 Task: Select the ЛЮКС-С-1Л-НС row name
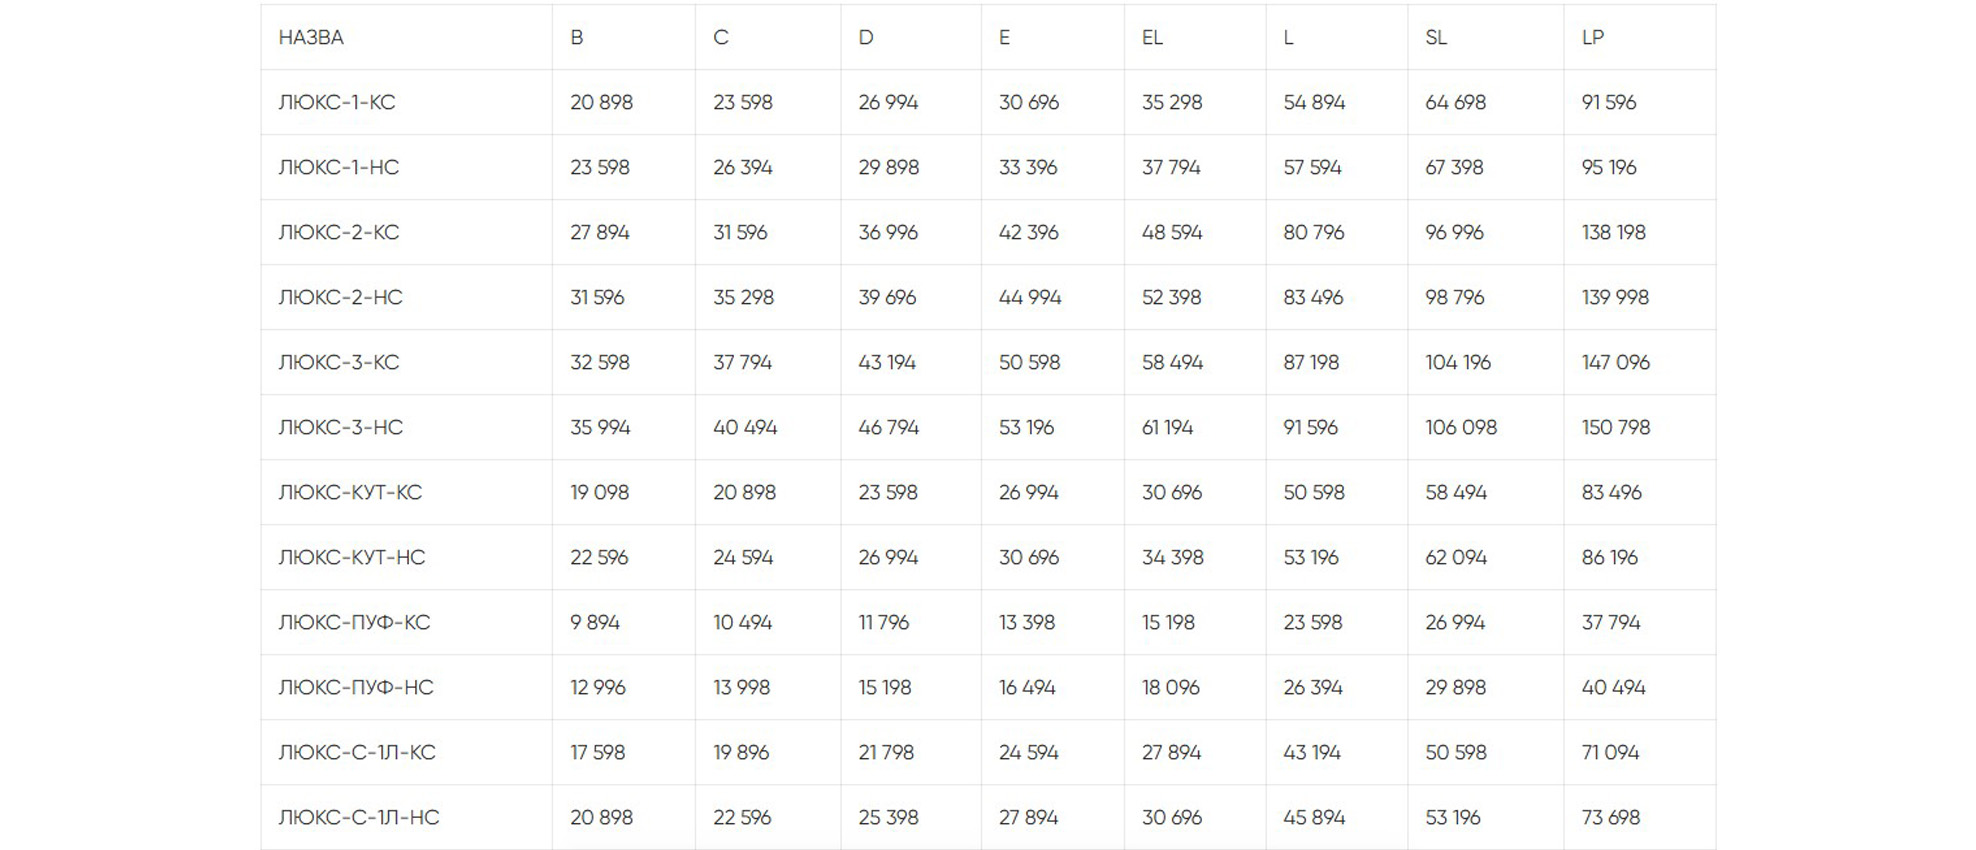359,817
